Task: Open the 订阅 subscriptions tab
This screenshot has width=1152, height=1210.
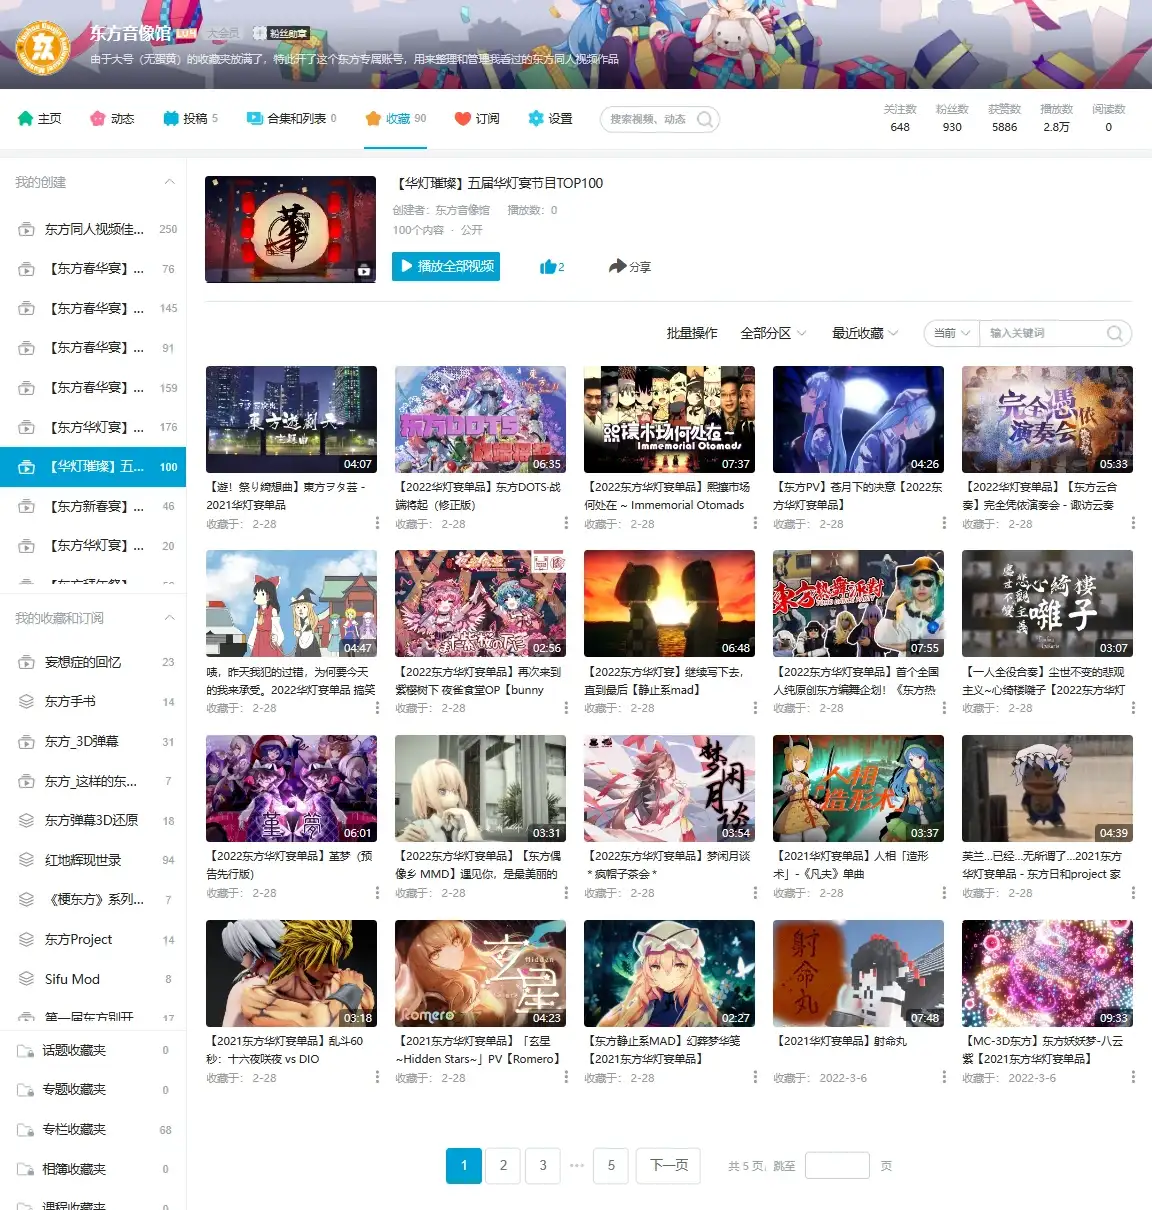Action: (477, 118)
